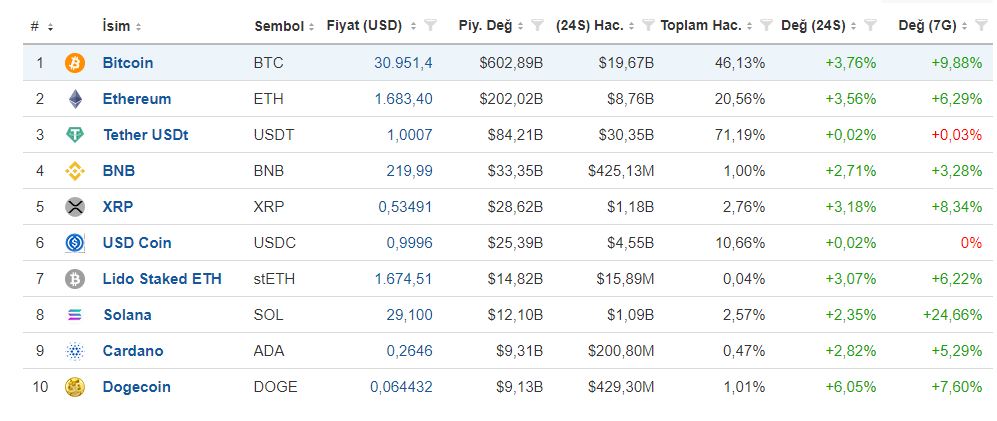Sort by rank number column header
The height and width of the screenshot is (421, 997).
pos(42,26)
